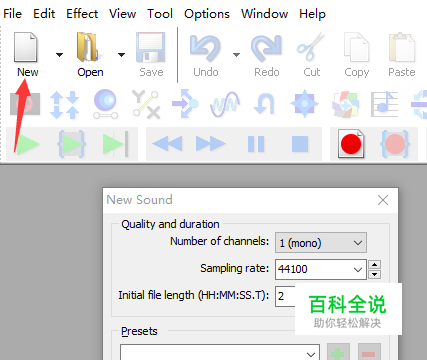Open the Tool menu

[160, 14]
